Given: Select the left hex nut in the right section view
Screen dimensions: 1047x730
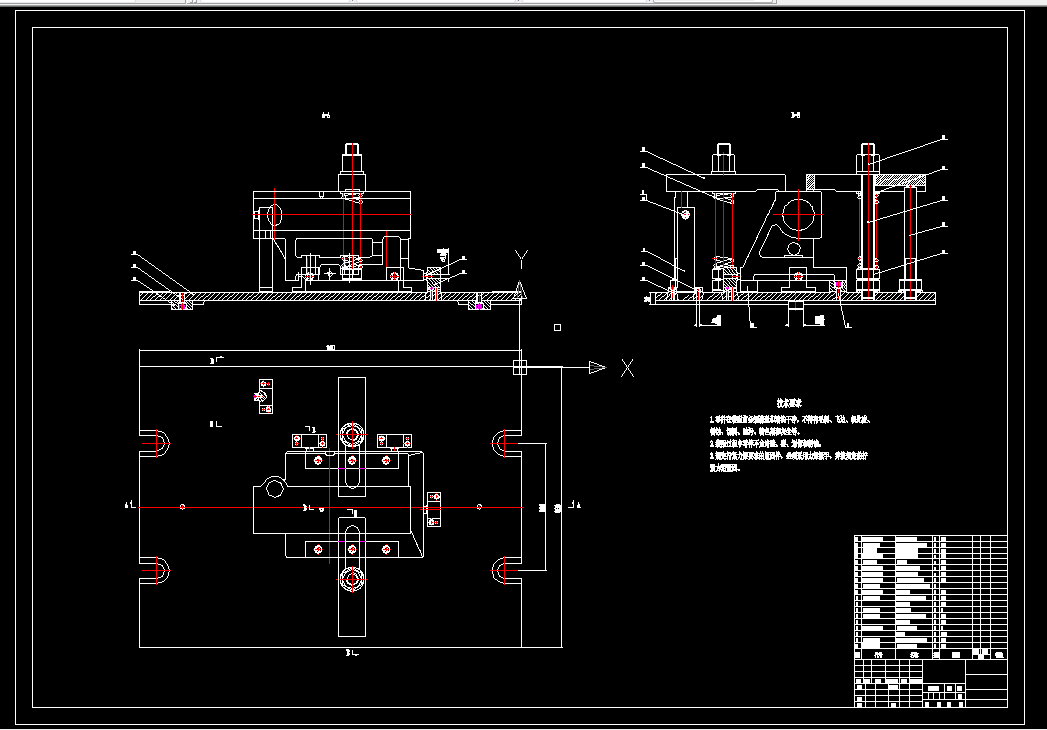Looking at the screenshot, I should (724, 164).
